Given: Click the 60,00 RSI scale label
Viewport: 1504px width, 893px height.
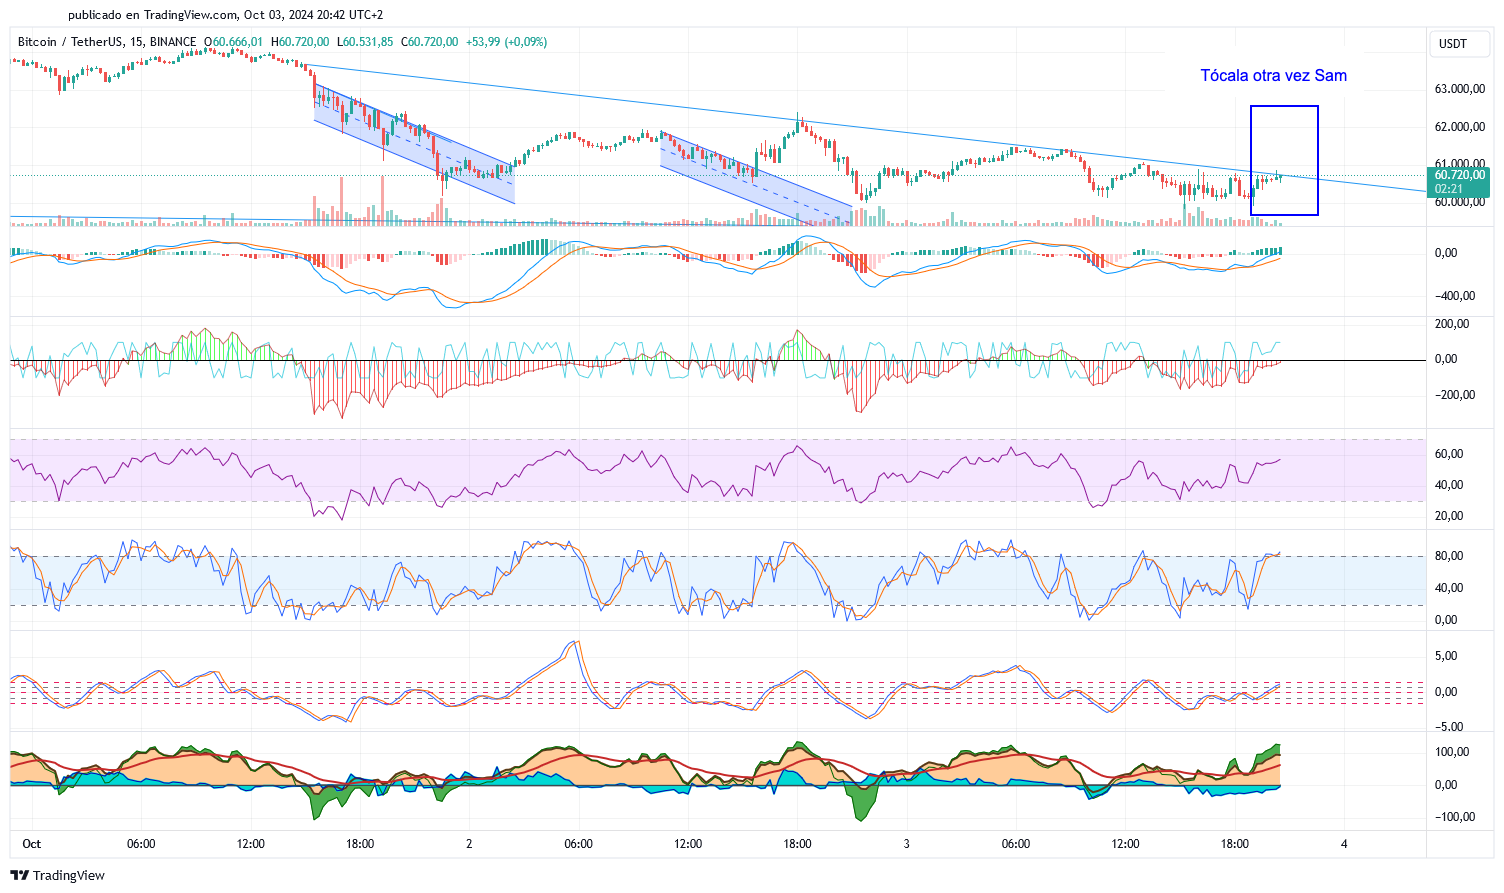Looking at the screenshot, I should pos(1449,454).
